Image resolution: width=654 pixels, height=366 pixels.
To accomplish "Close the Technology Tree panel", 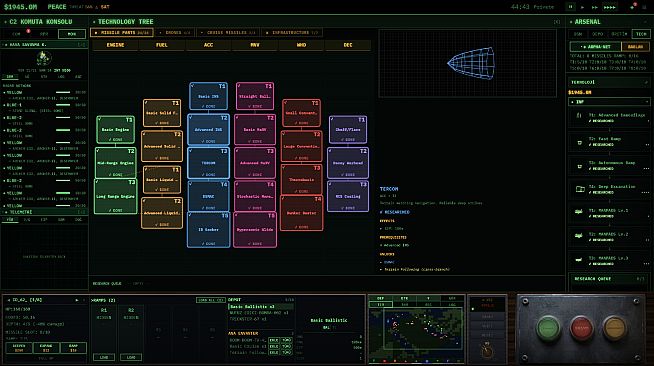I will click(x=556, y=22).
